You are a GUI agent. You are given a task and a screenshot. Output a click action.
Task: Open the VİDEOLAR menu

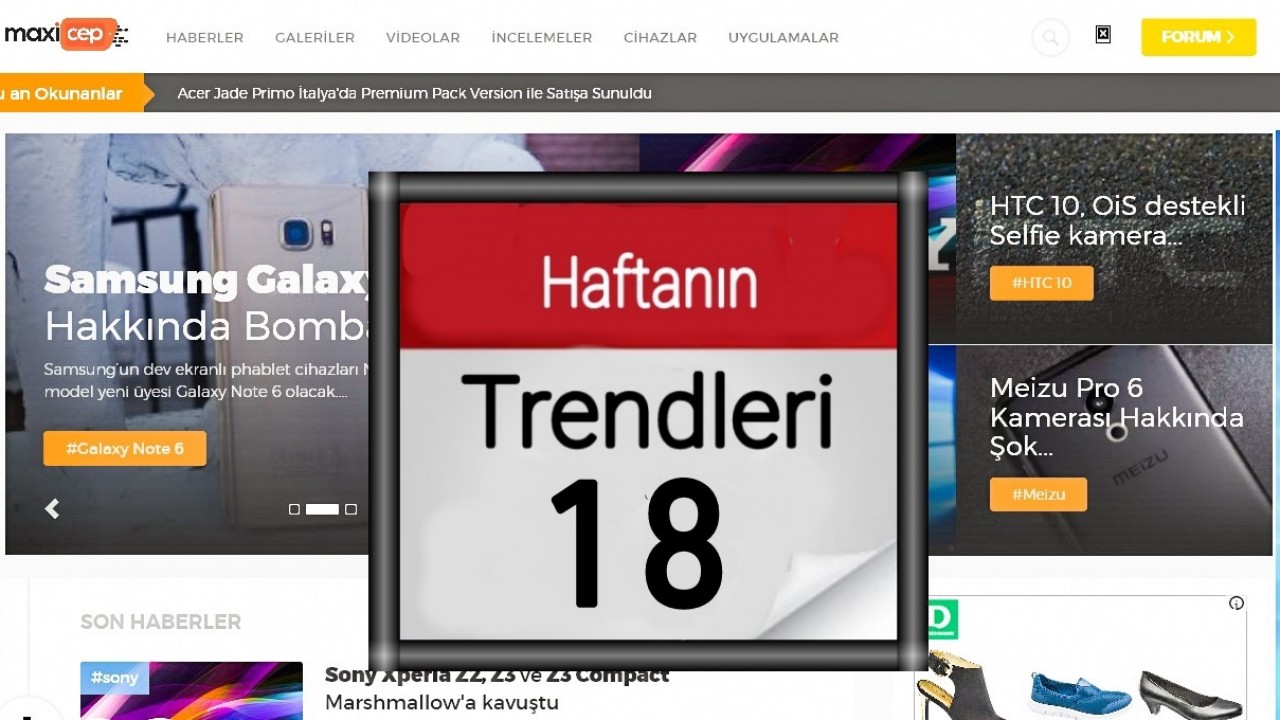[423, 38]
